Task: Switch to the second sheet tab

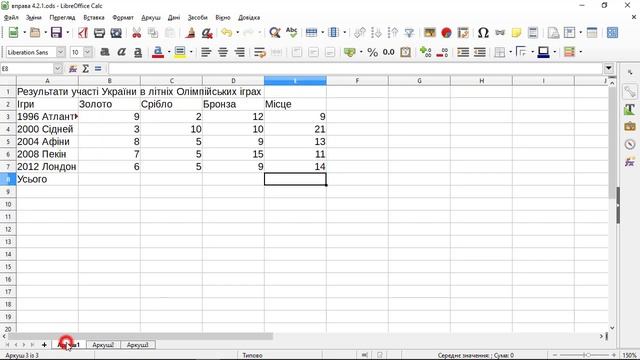Action: (x=103, y=345)
